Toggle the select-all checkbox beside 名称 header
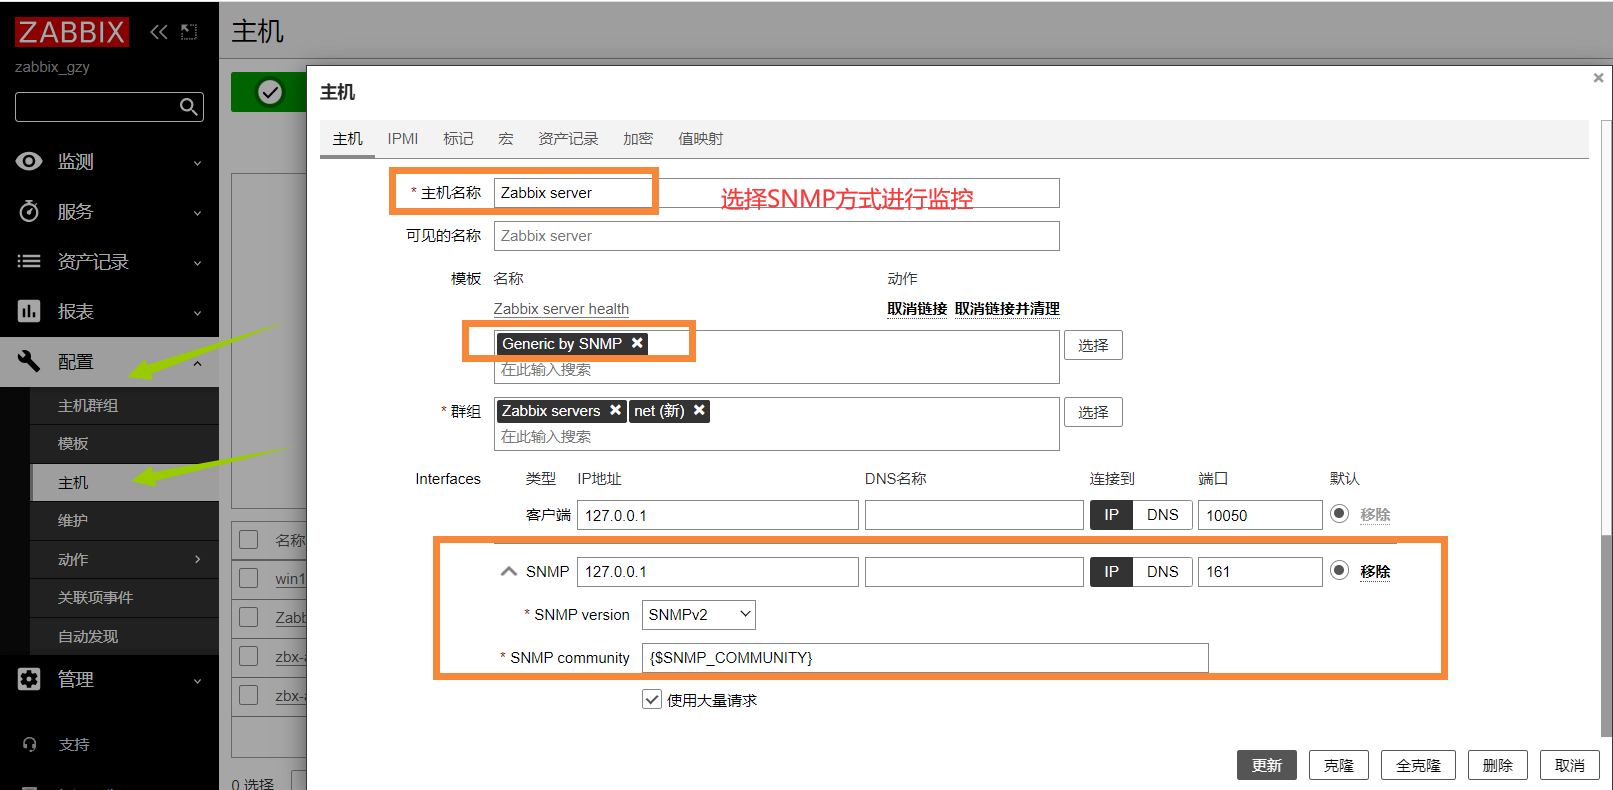The width and height of the screenshot is (1613, 790). point(249,540)
